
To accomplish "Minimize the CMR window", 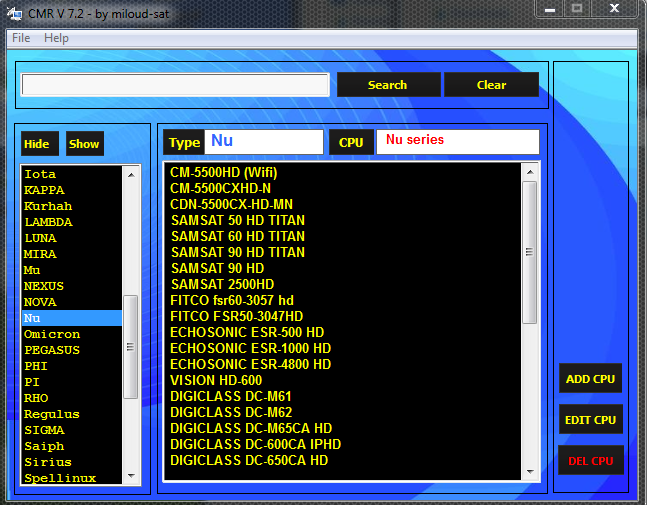I will pyautogui.click(x=550, y=9).
